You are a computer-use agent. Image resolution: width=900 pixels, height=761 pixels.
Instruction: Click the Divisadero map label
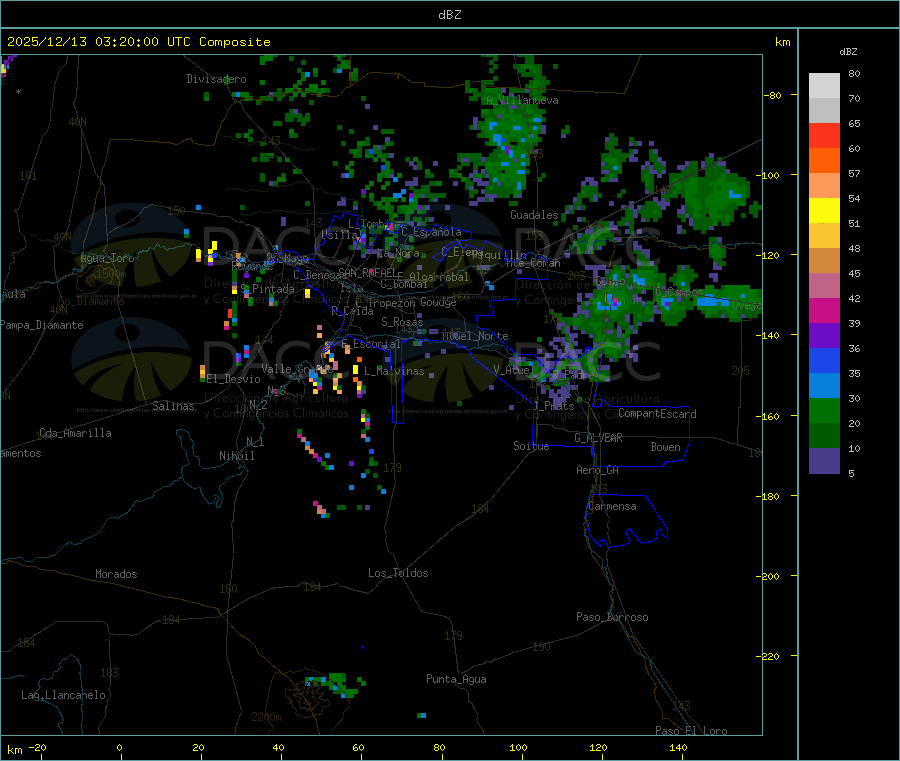point(216,79)
